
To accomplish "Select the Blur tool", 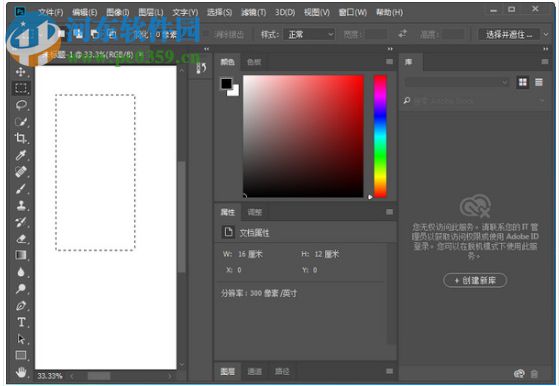I will click(21, 272).
